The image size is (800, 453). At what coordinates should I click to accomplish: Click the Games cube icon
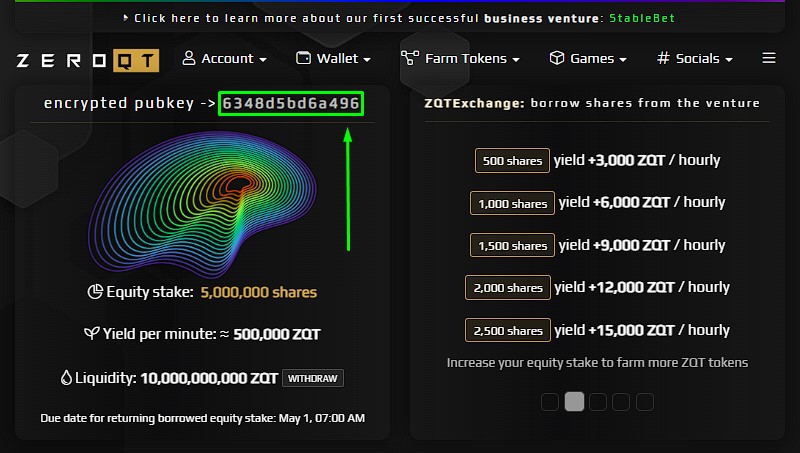pos(557,58)
